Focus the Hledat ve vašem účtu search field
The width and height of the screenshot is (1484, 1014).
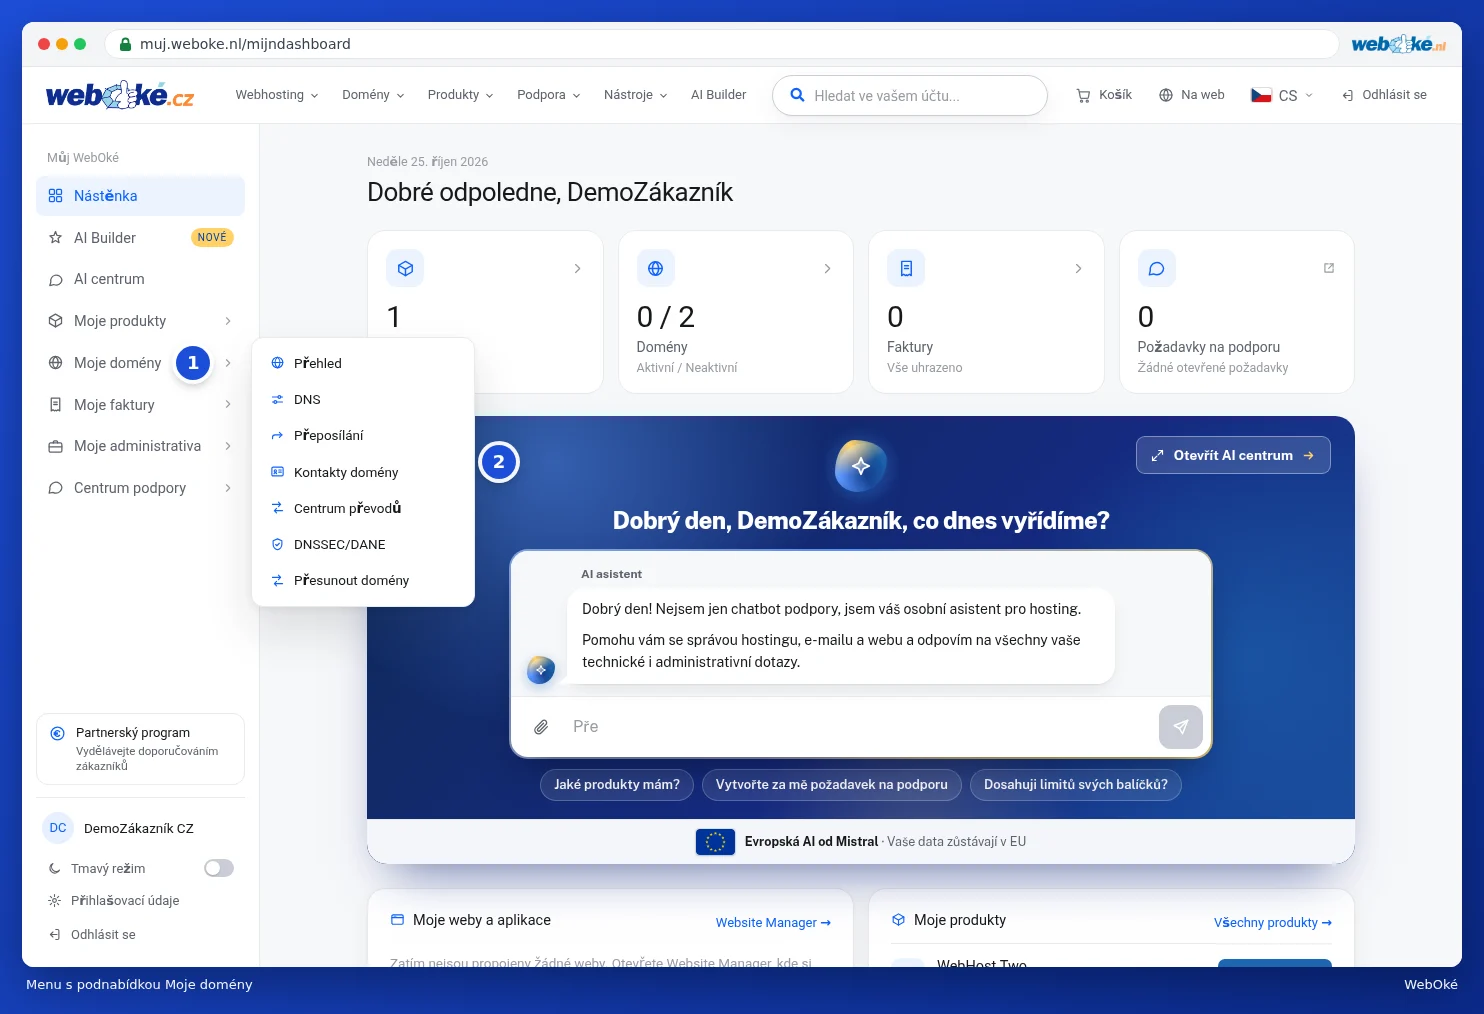[x=910, y=96]
